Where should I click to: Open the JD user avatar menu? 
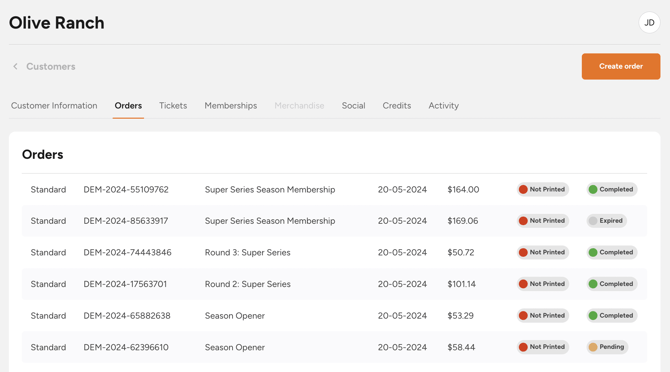[x=649, y=23]
